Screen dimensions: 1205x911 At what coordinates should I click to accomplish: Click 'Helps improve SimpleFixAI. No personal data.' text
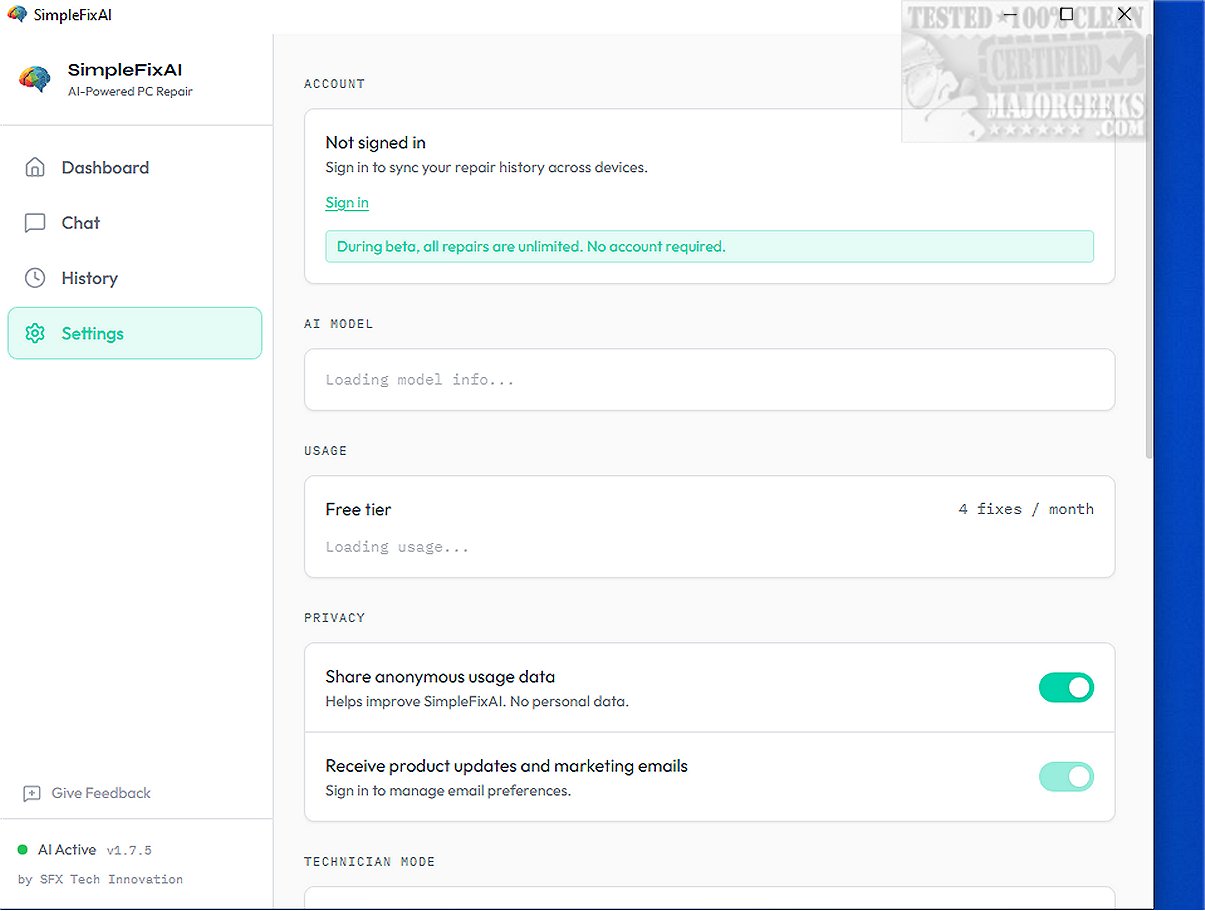point(477,702)
